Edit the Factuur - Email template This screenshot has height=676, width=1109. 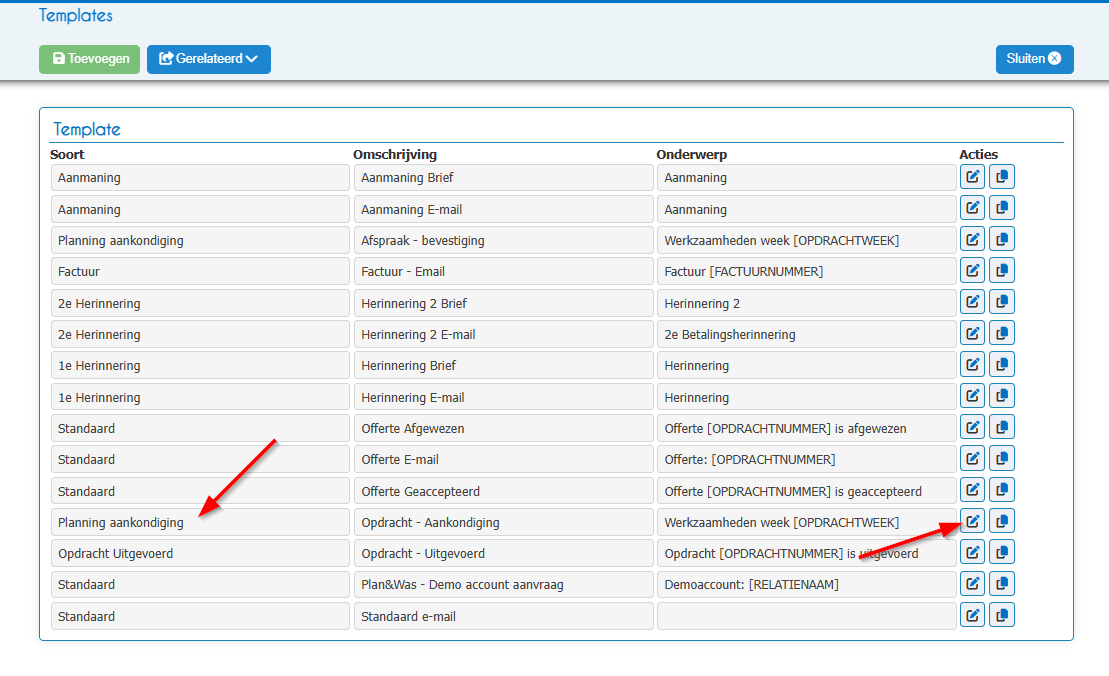972,270
